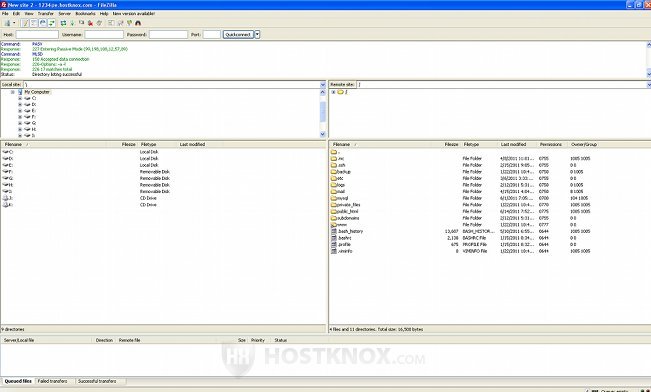This screenshot has height=392, width=651.
Task: Switch to the Queued files tab
Action: click(18, 381)
